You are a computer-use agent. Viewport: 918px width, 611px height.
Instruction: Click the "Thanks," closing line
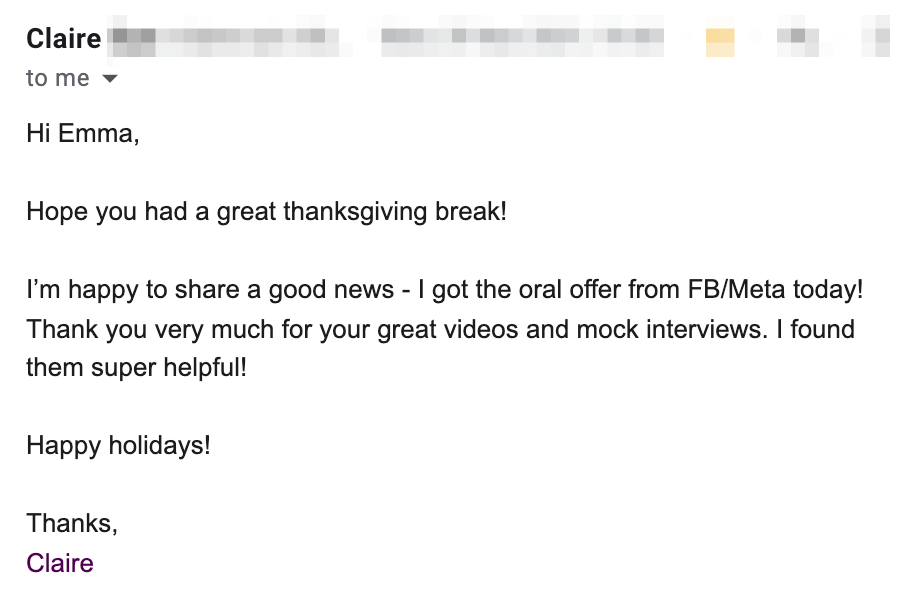(x=72, y=524)
